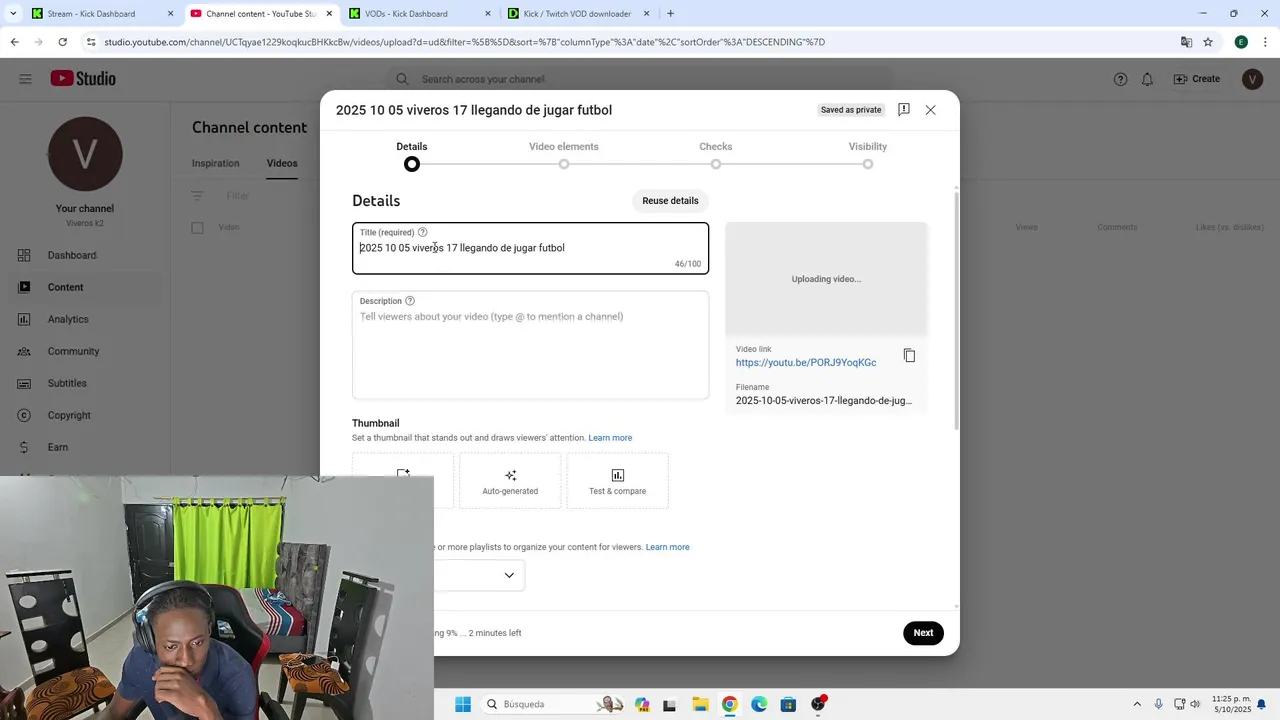Image resolution: width=1280 pixels, height=720 pixels.
Task: Open help for Title field
Action: click(x=422, y=232)
